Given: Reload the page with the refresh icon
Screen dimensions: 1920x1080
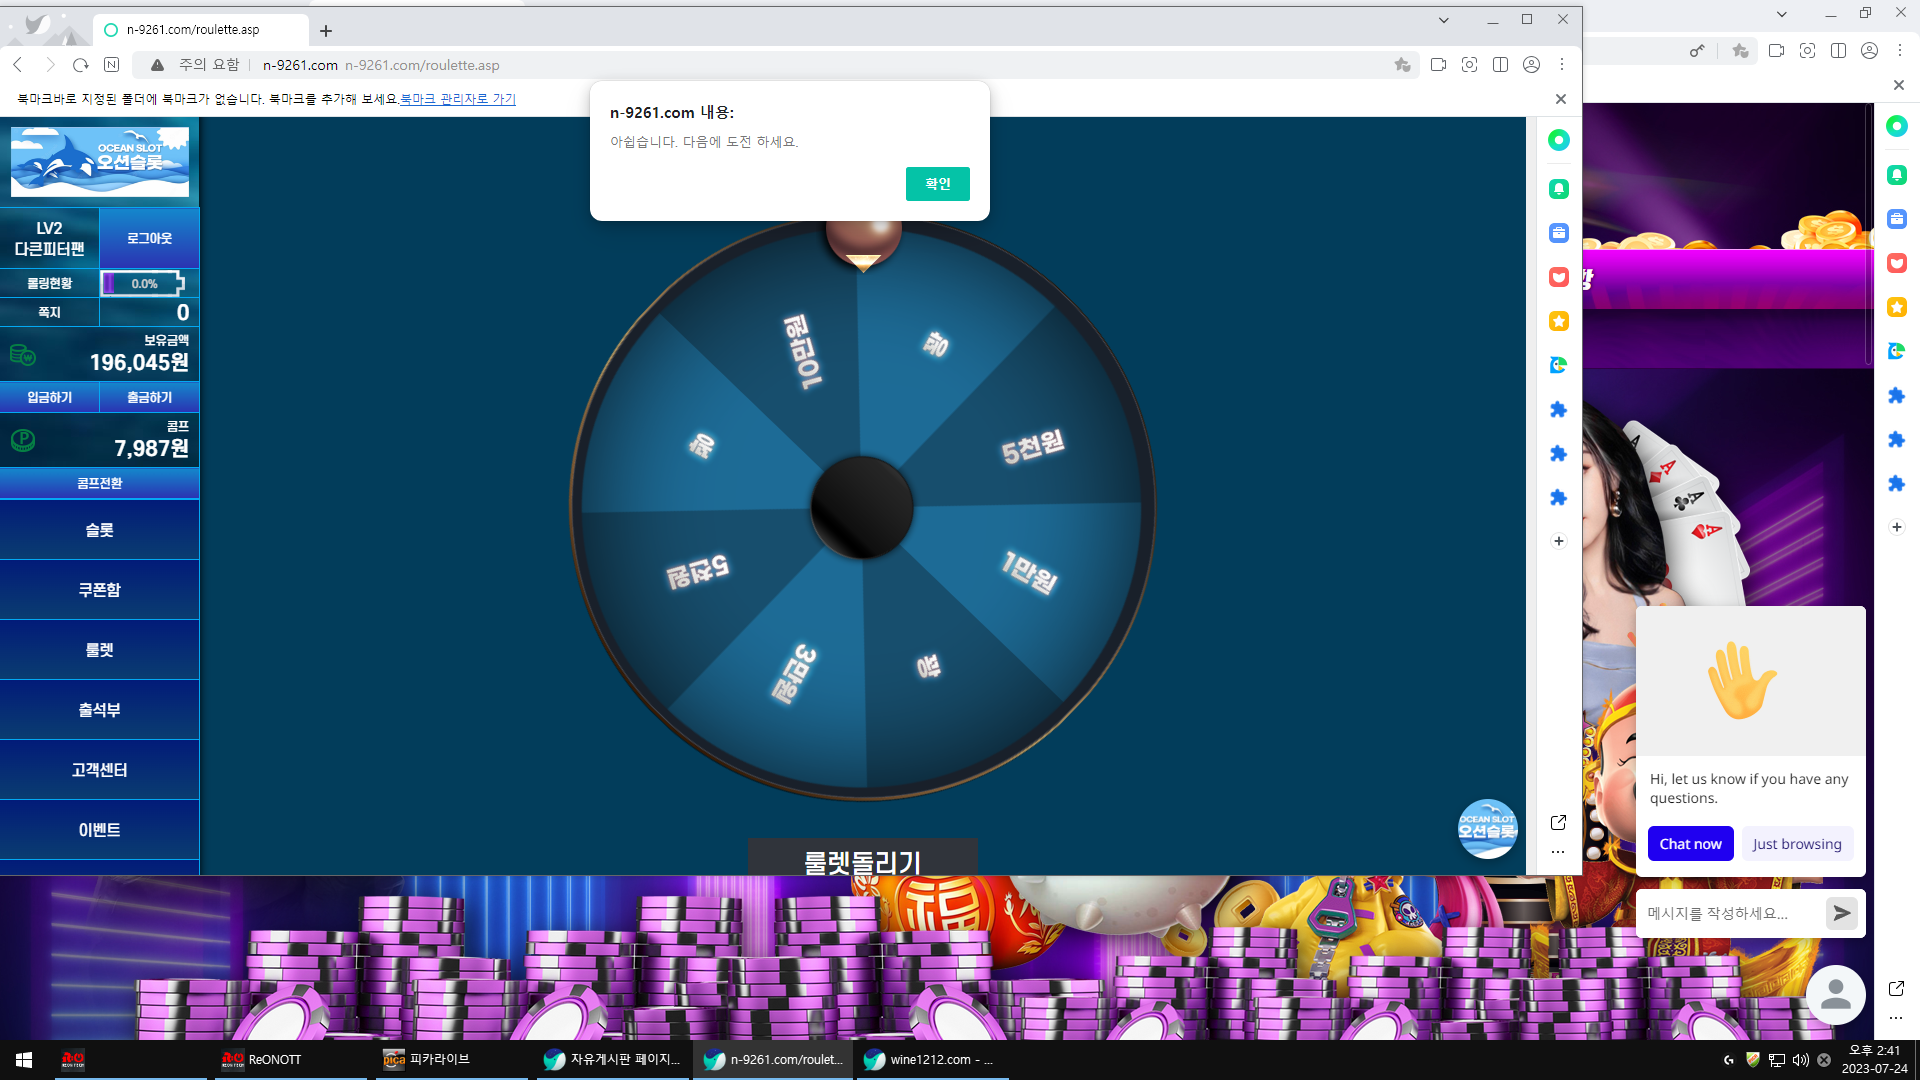Looking at the screenshot, I should (81, 65).
